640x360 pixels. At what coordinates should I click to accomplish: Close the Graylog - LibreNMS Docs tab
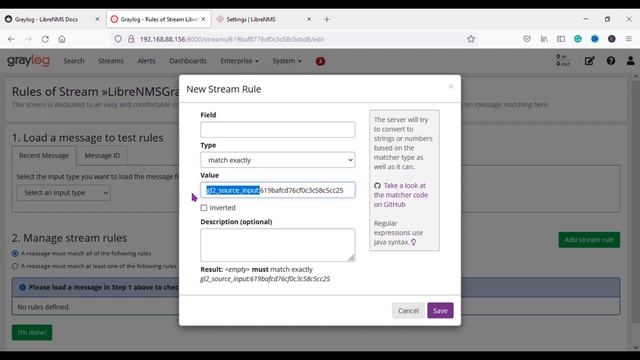pyautogui.click(x=97, y=19)
